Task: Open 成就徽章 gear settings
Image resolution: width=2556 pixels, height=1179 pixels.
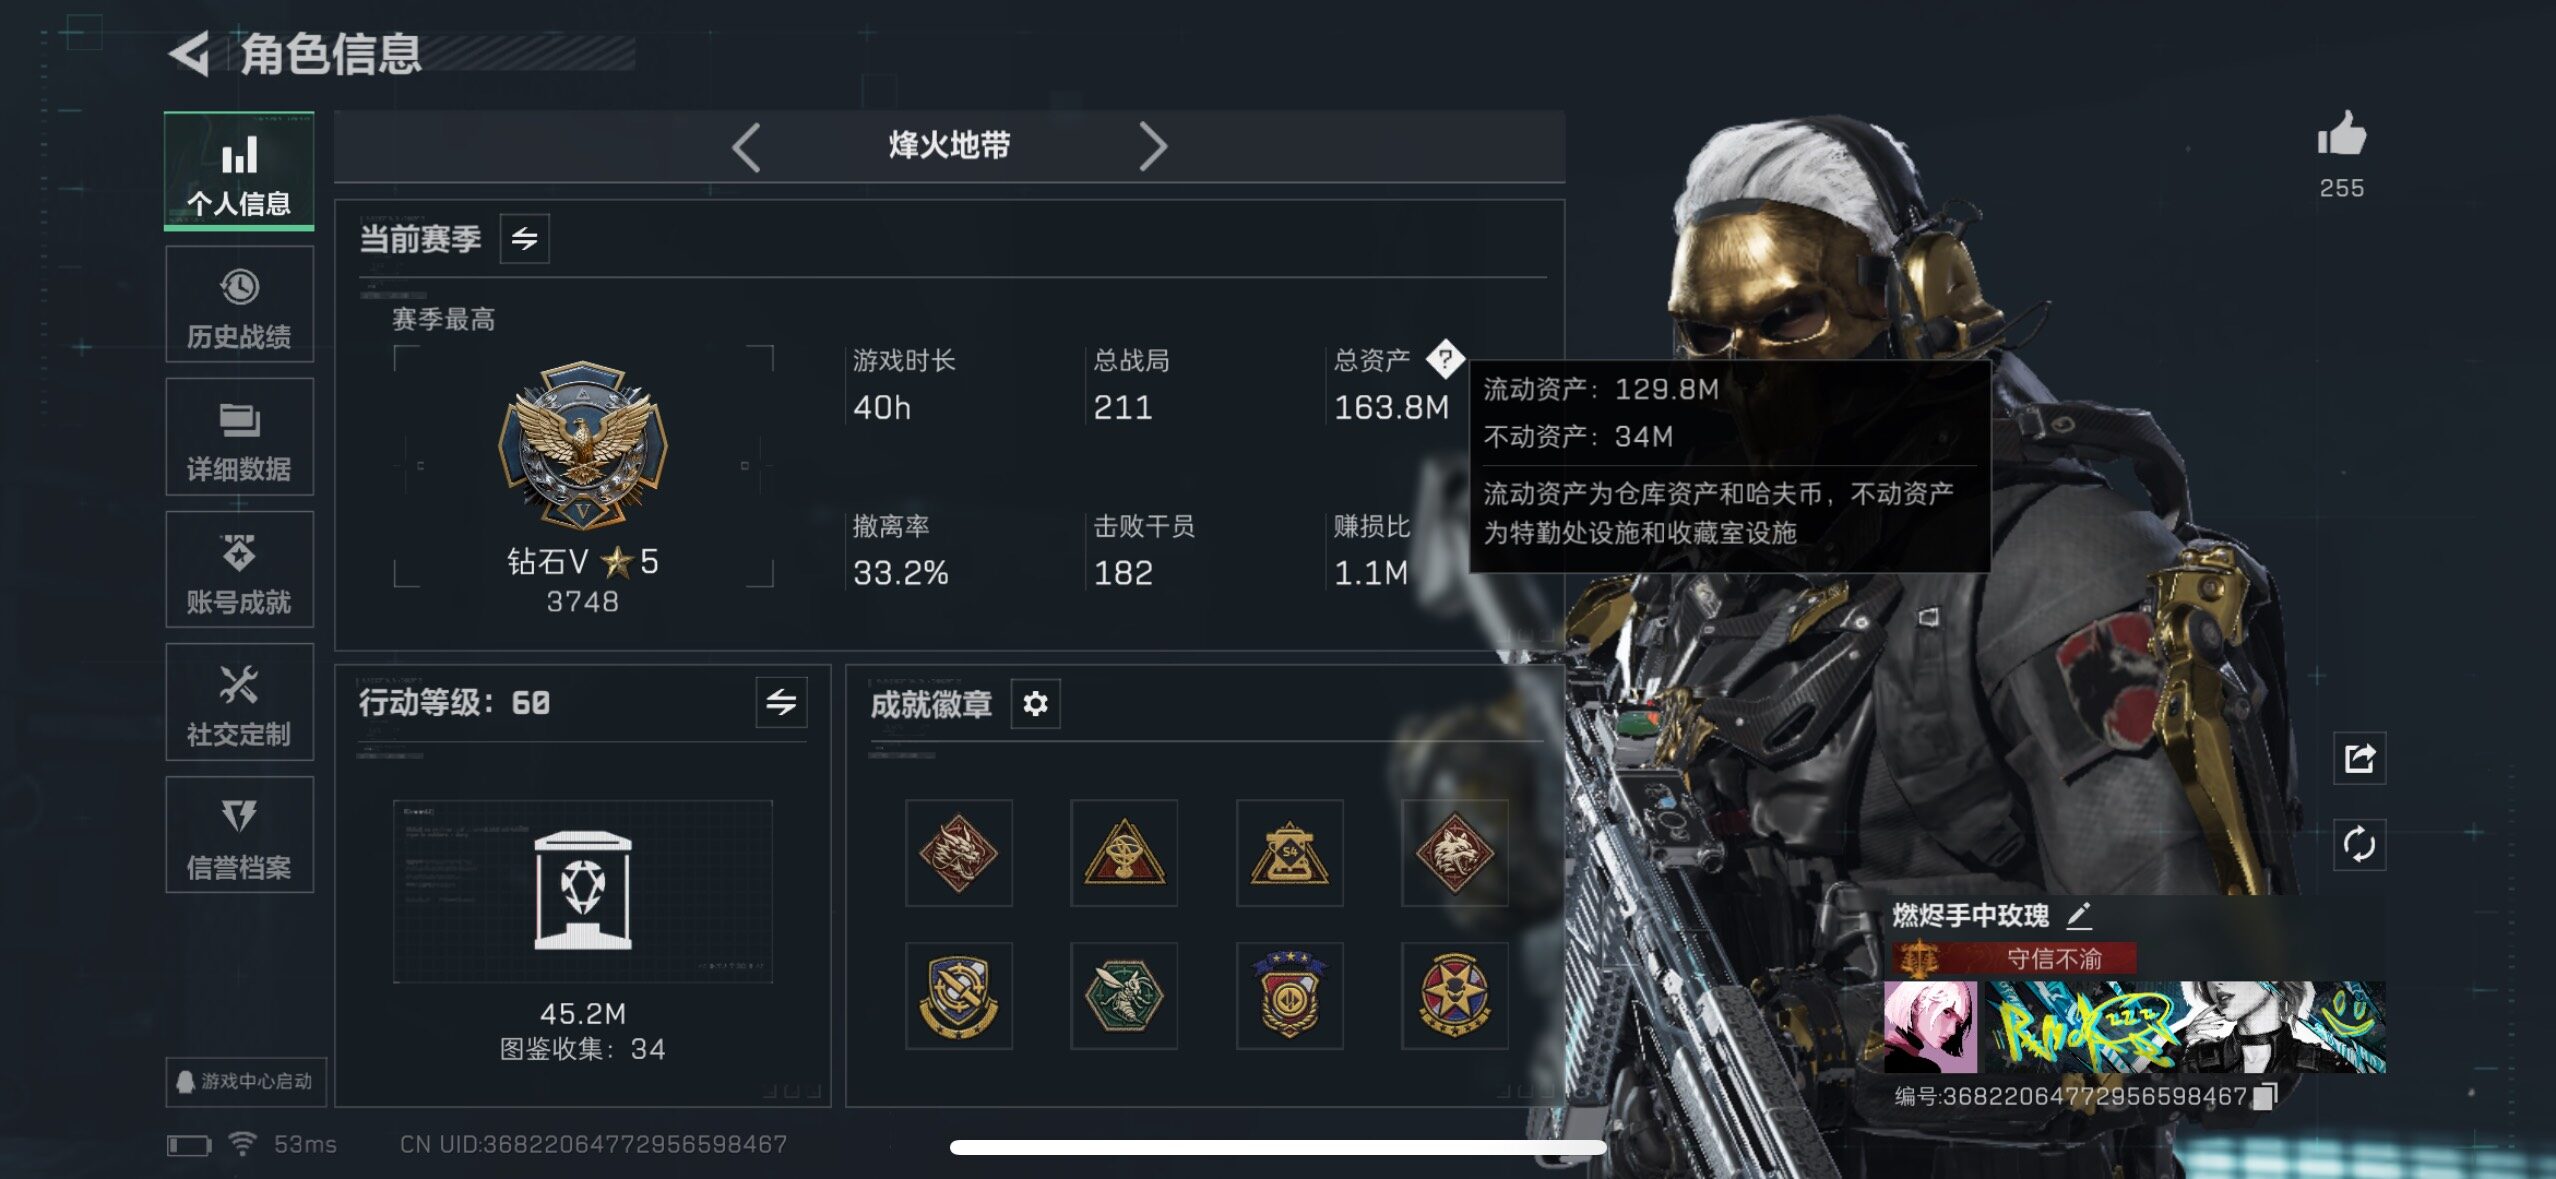Action: click(x=1035, y=704)
